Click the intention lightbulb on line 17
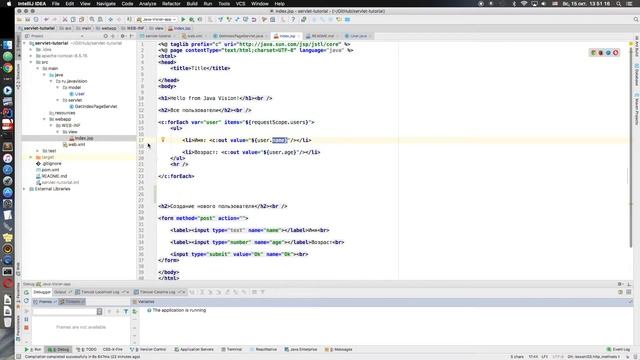Image resolution: width=640 pixels, height=360 pixels. click(162, 140)
